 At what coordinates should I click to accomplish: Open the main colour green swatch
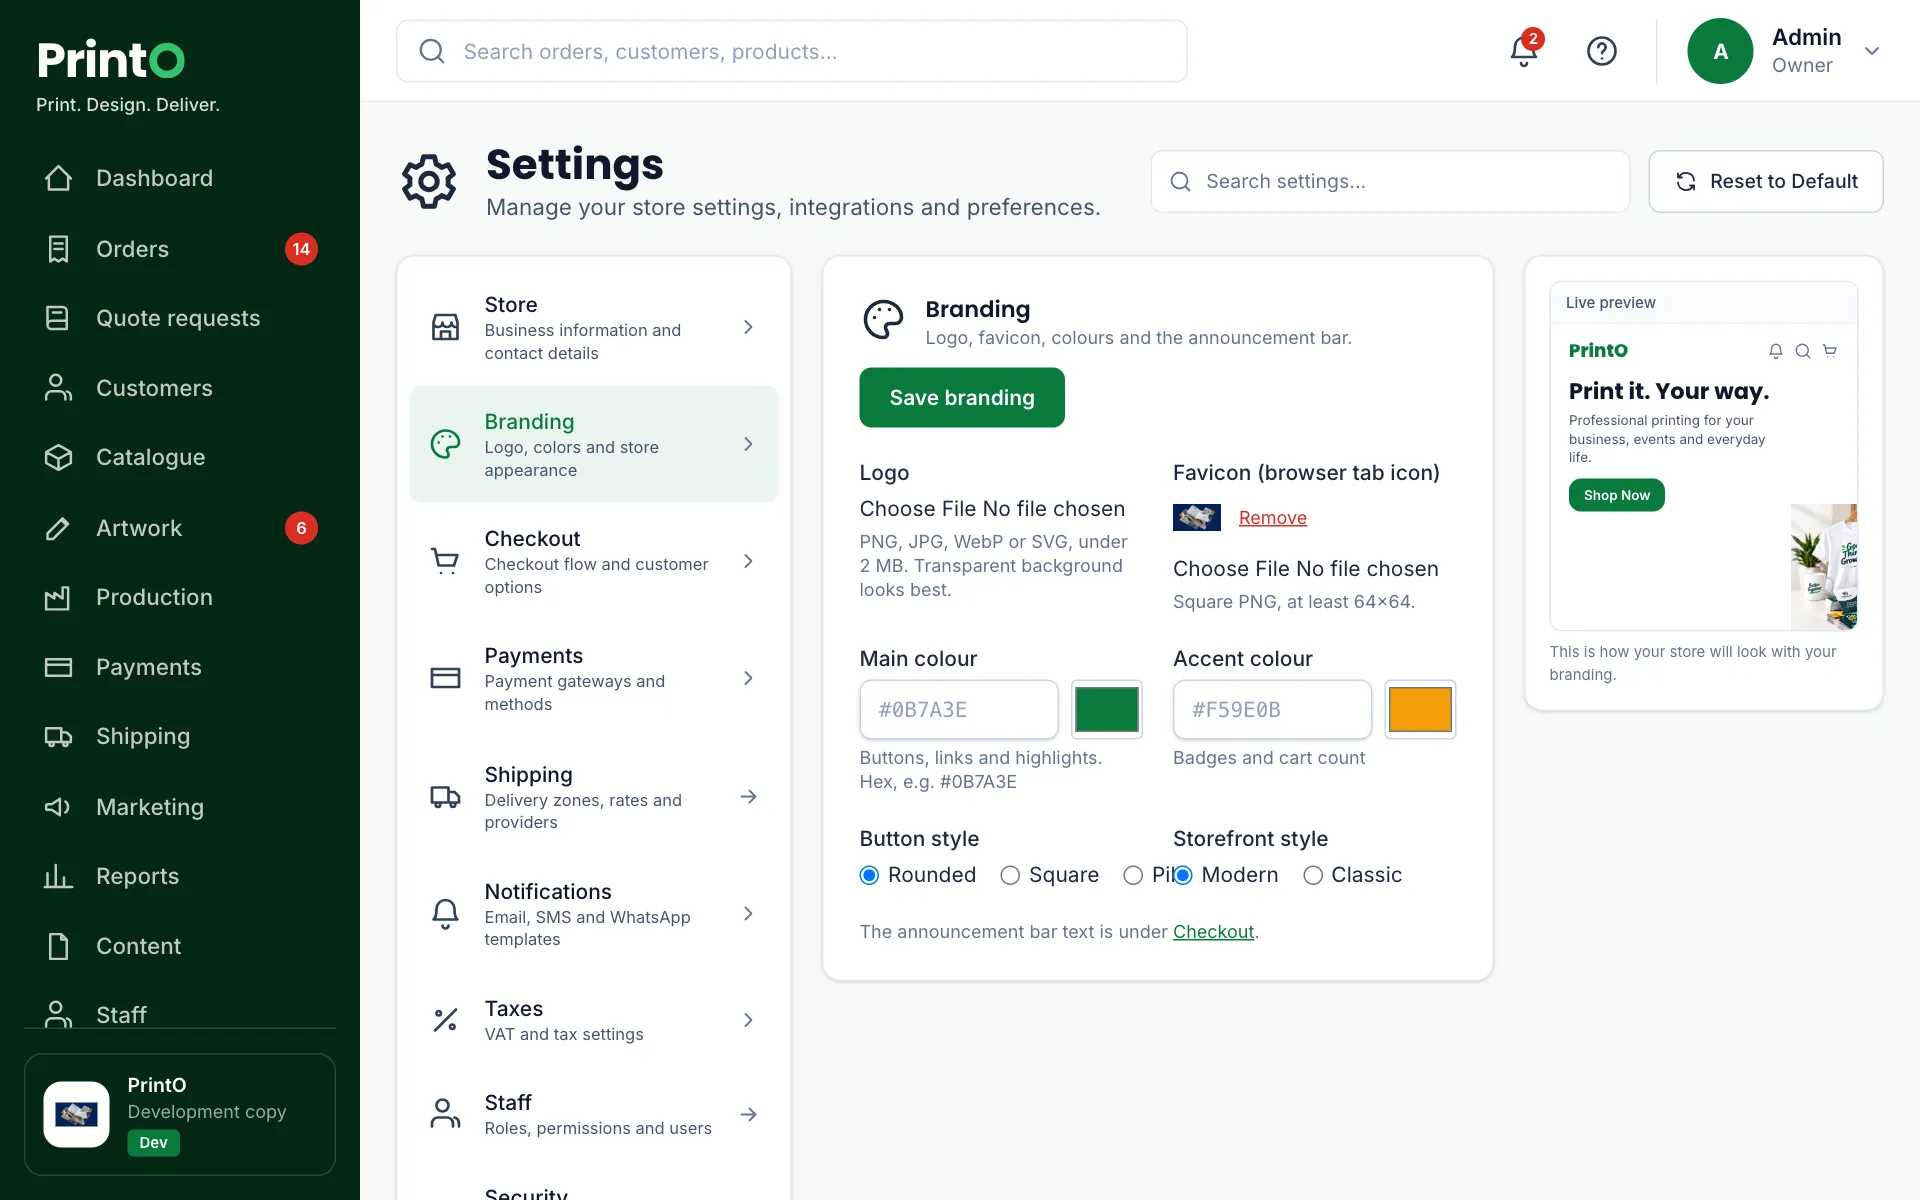(x=1107, y=709)
